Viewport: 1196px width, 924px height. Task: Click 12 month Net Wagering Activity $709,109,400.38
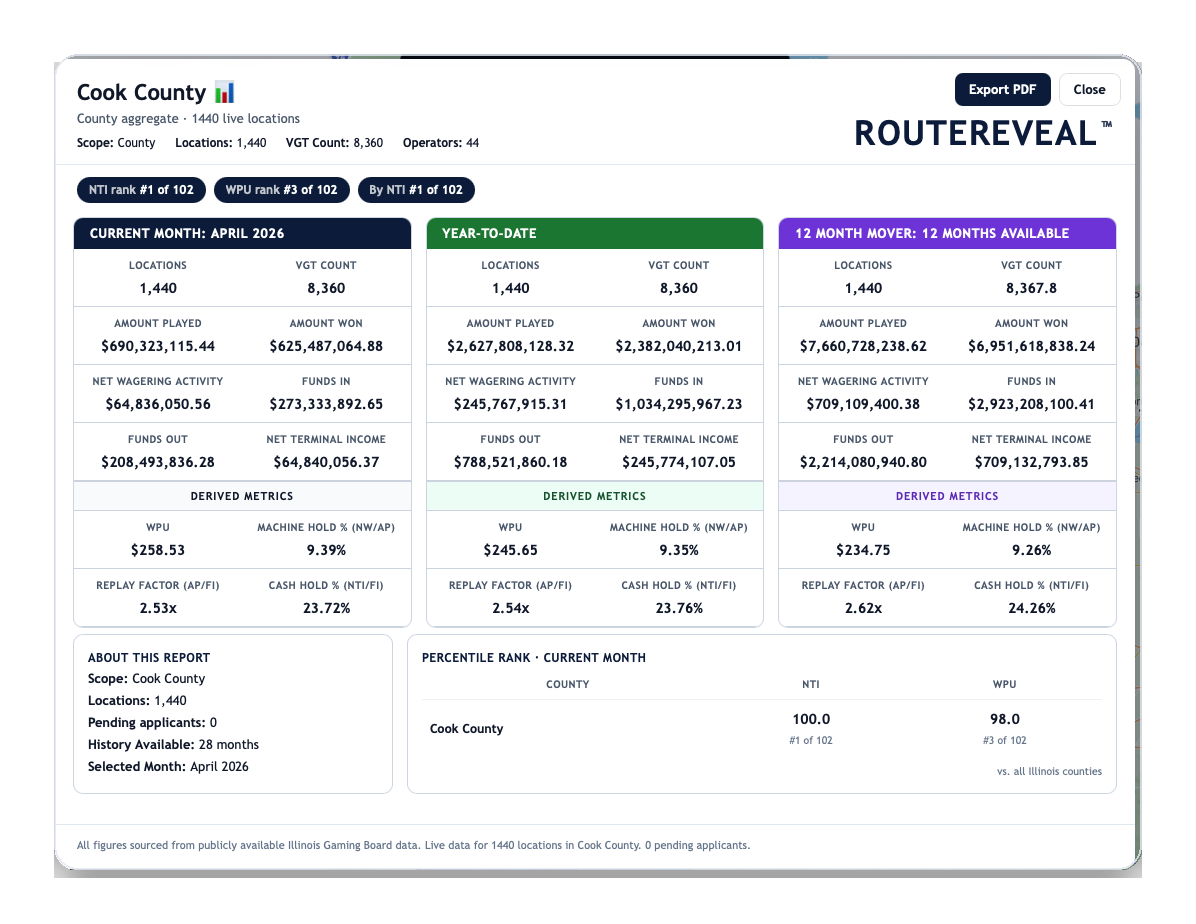pyautogui.click(x=863, y=404)
